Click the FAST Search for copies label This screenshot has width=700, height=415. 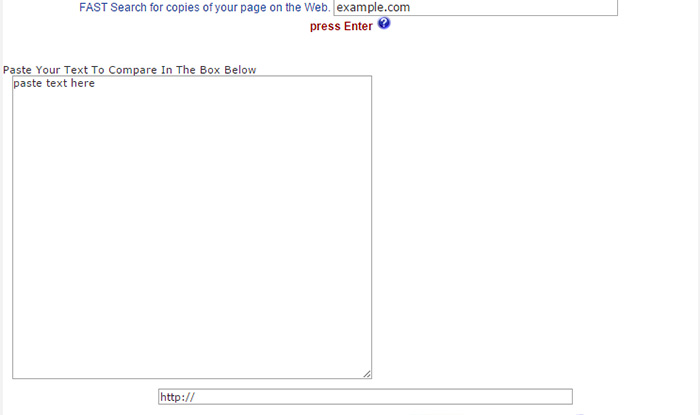click(x=204, y=8)
